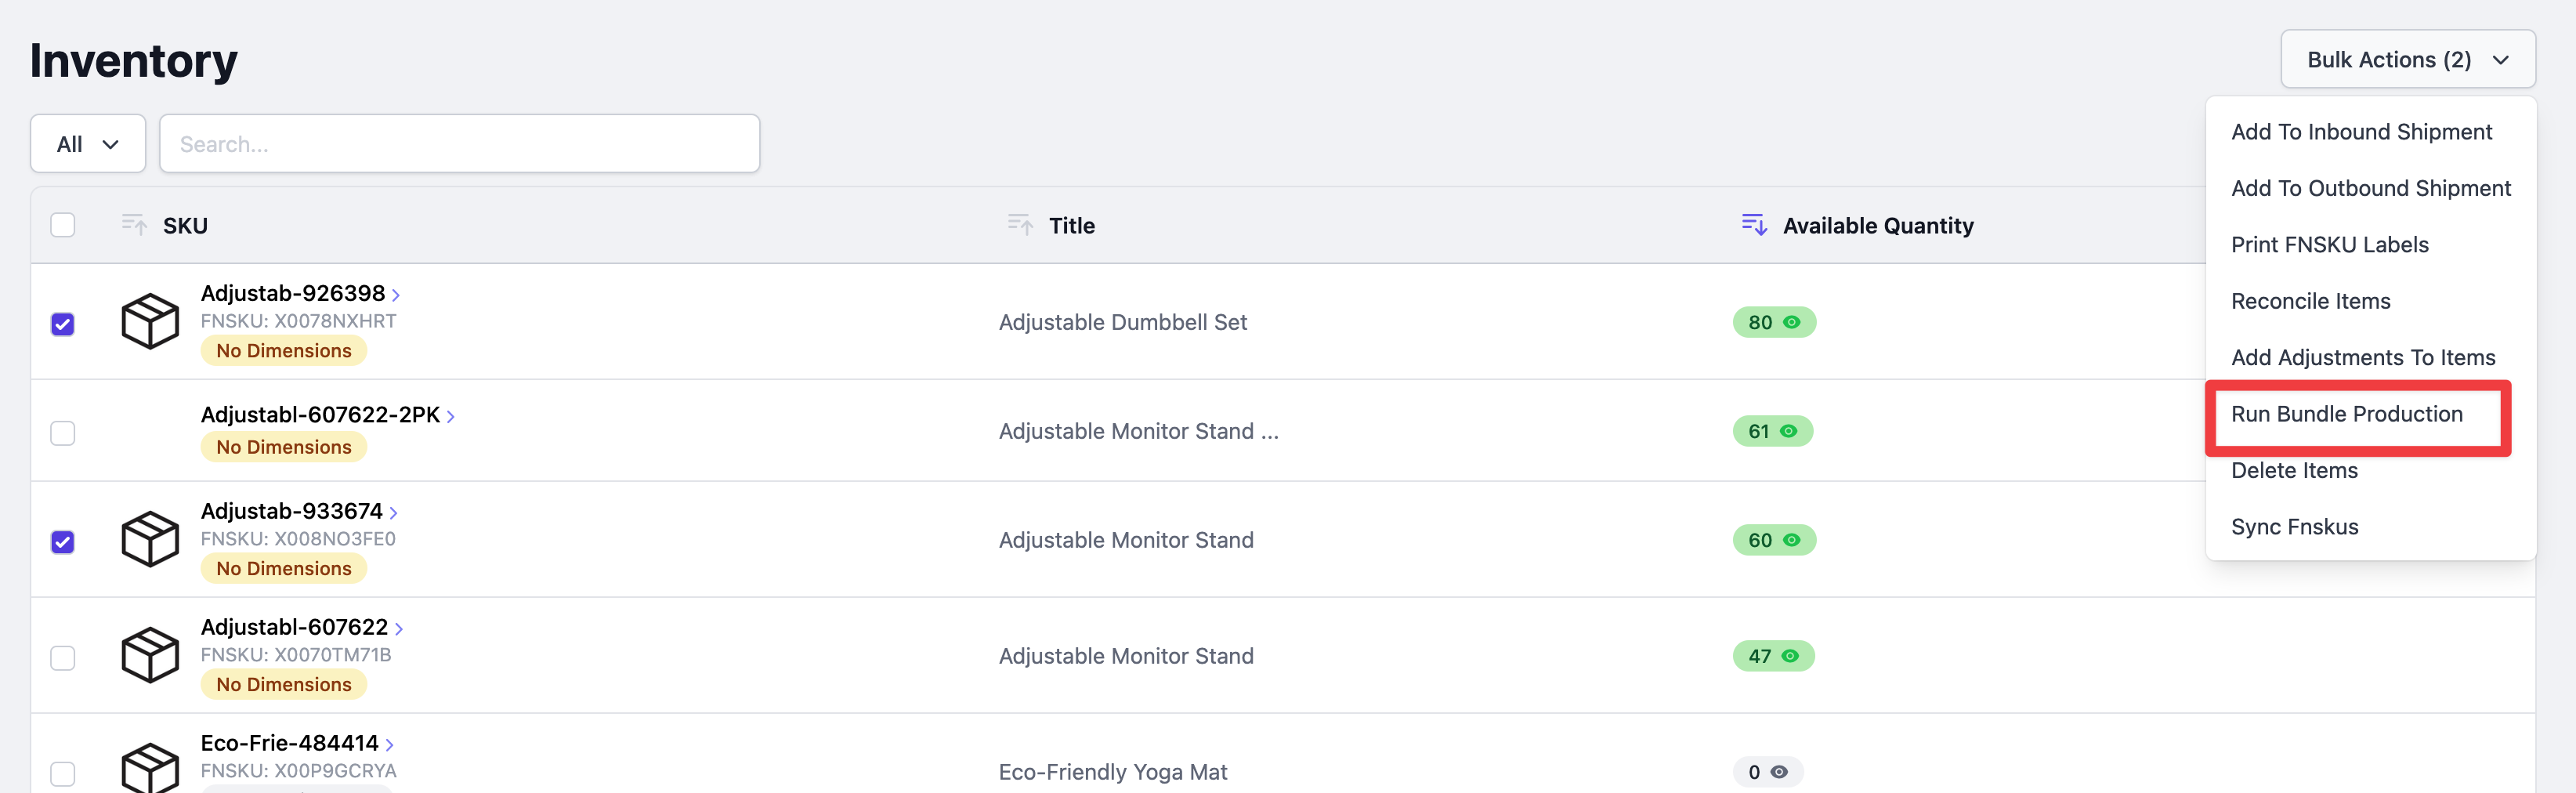This screenshot has width=2576, height=793.
Task: Choose Print FNSKU Labels menu option
Action: 2329,245
